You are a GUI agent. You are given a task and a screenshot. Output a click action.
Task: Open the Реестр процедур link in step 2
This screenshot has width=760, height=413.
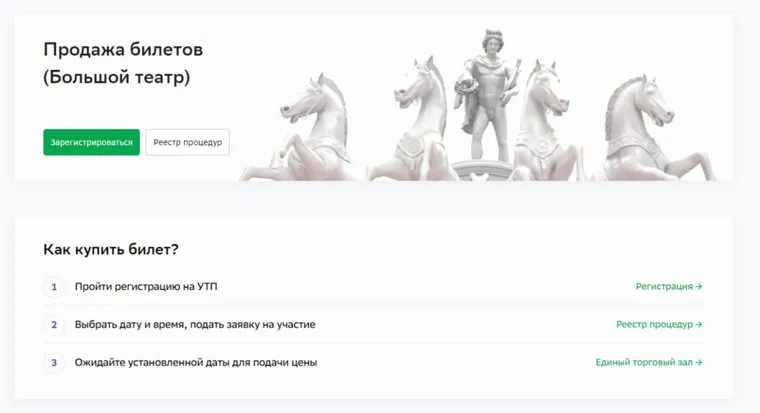pos(659,324)
